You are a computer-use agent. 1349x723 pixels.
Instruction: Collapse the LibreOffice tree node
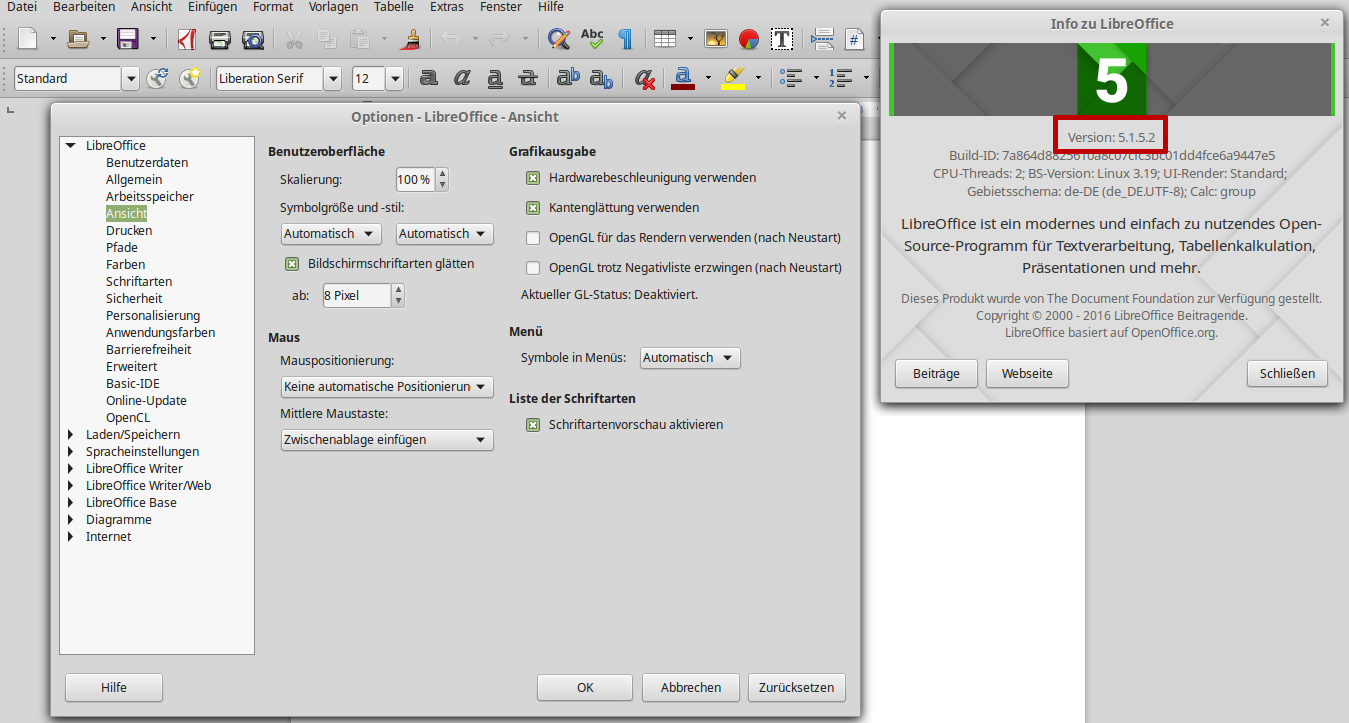(x=70, y=146)
